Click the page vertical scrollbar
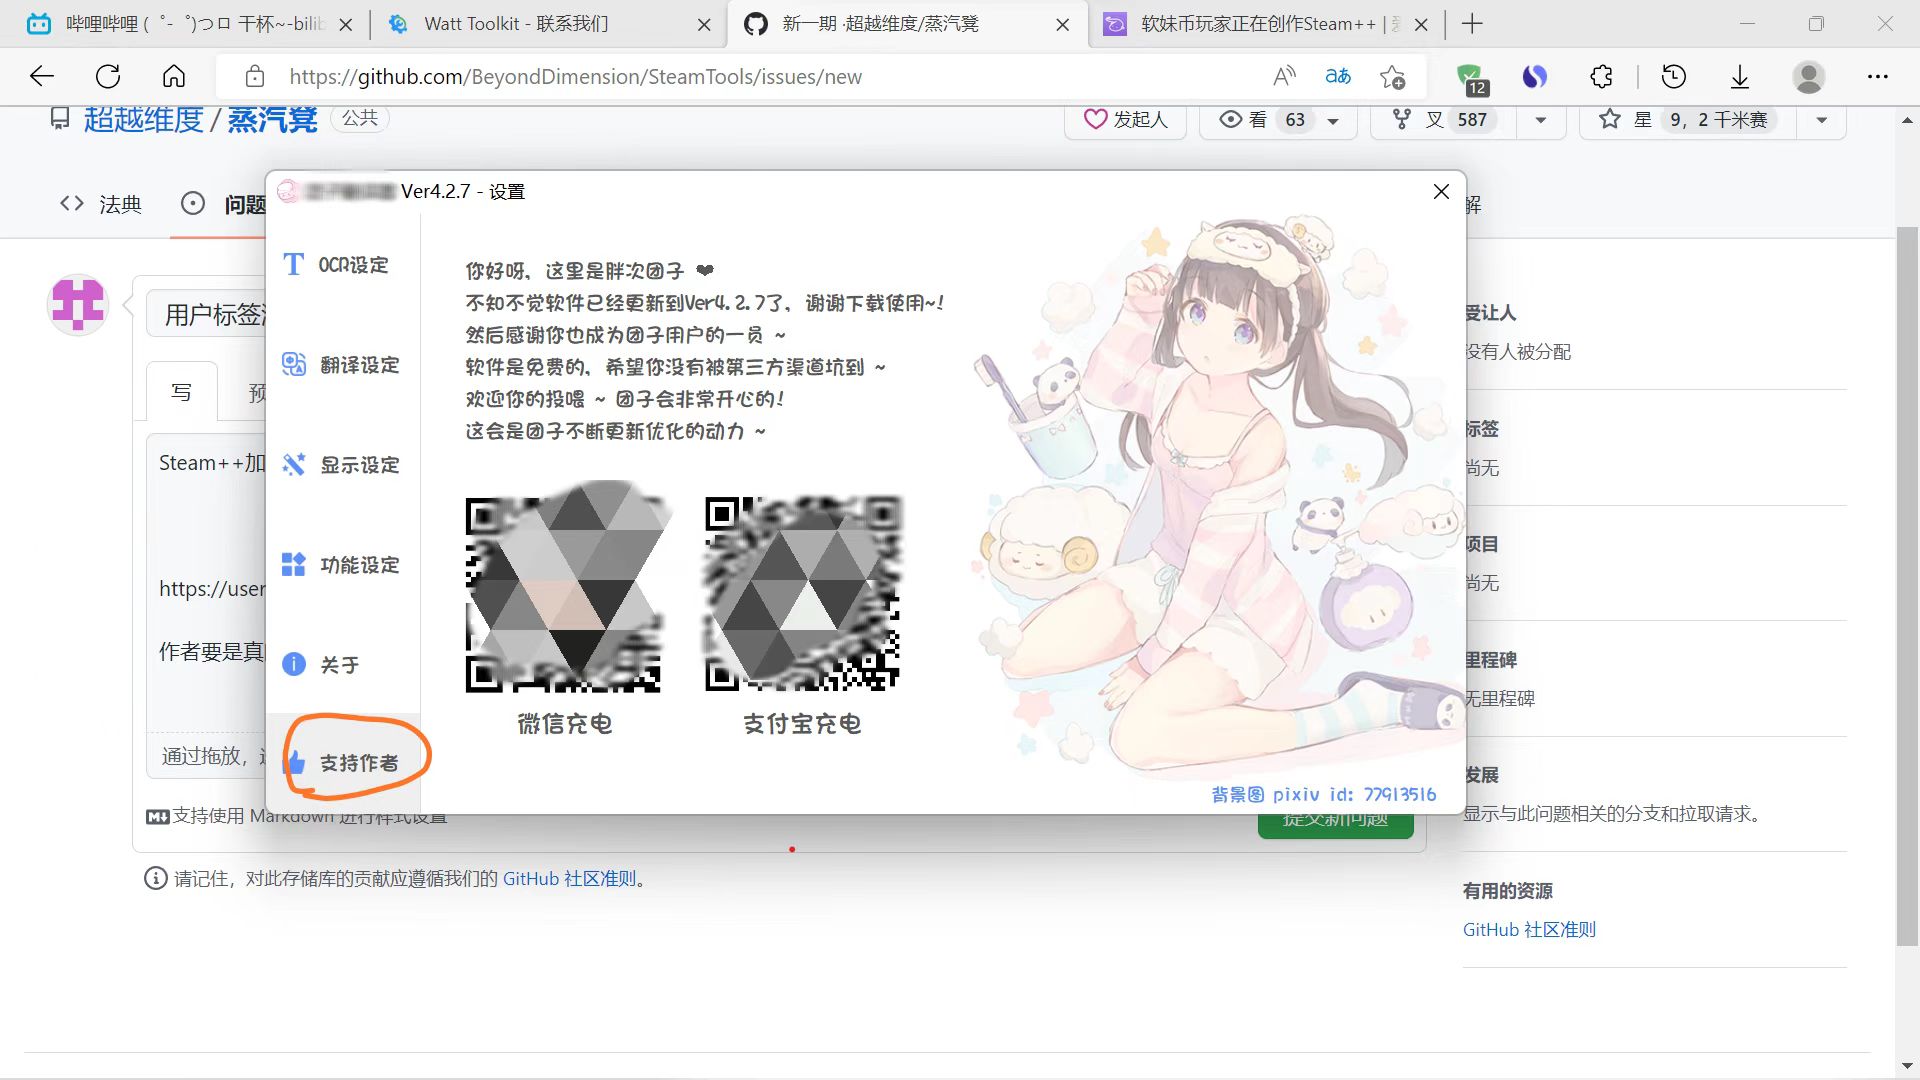This screenshot has height=1080, width=1920. coord(1907,585)
